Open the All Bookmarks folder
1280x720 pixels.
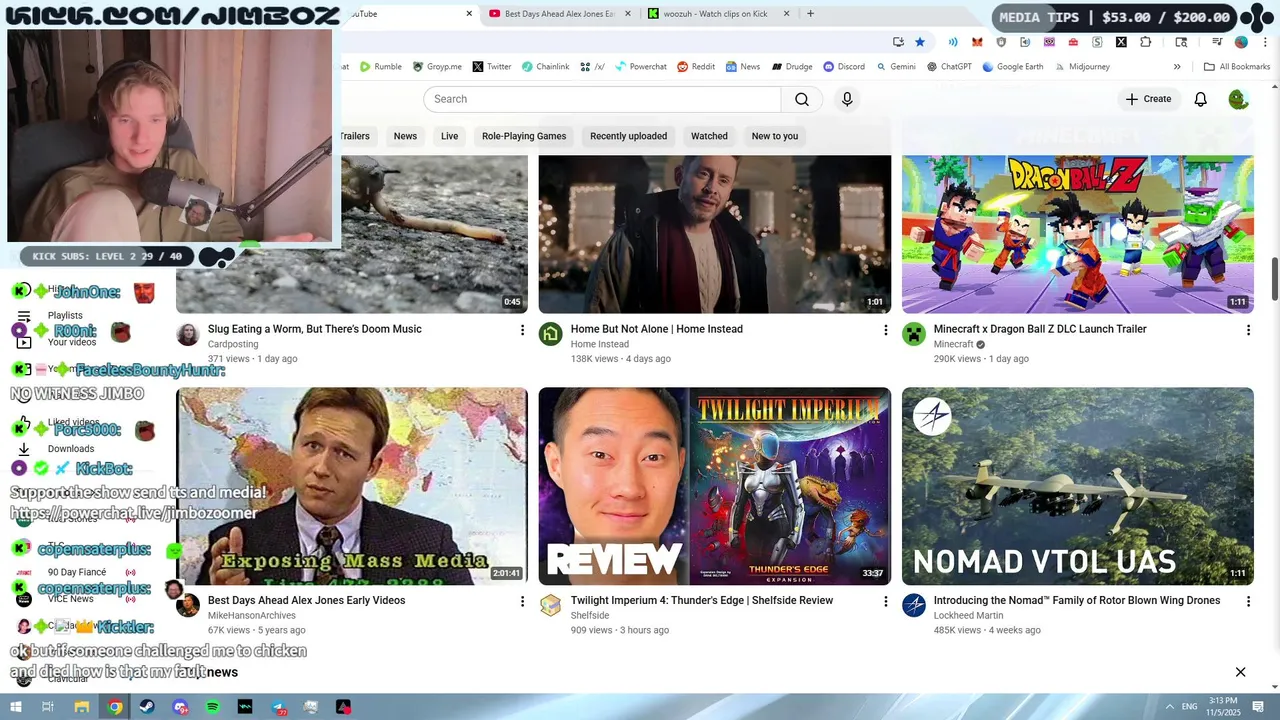click(1237, 67)
